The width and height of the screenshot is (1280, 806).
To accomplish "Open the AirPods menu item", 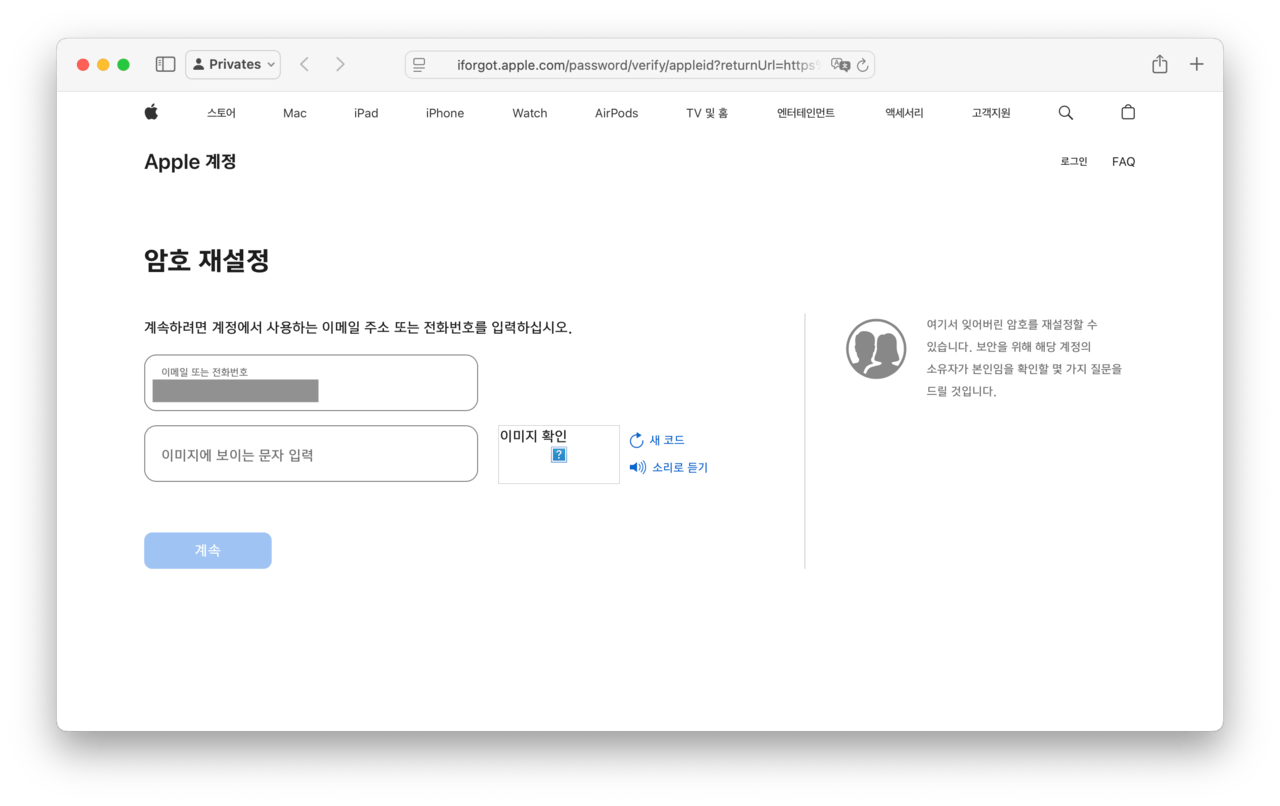I will pyautogui.click(x=616, y=113).
